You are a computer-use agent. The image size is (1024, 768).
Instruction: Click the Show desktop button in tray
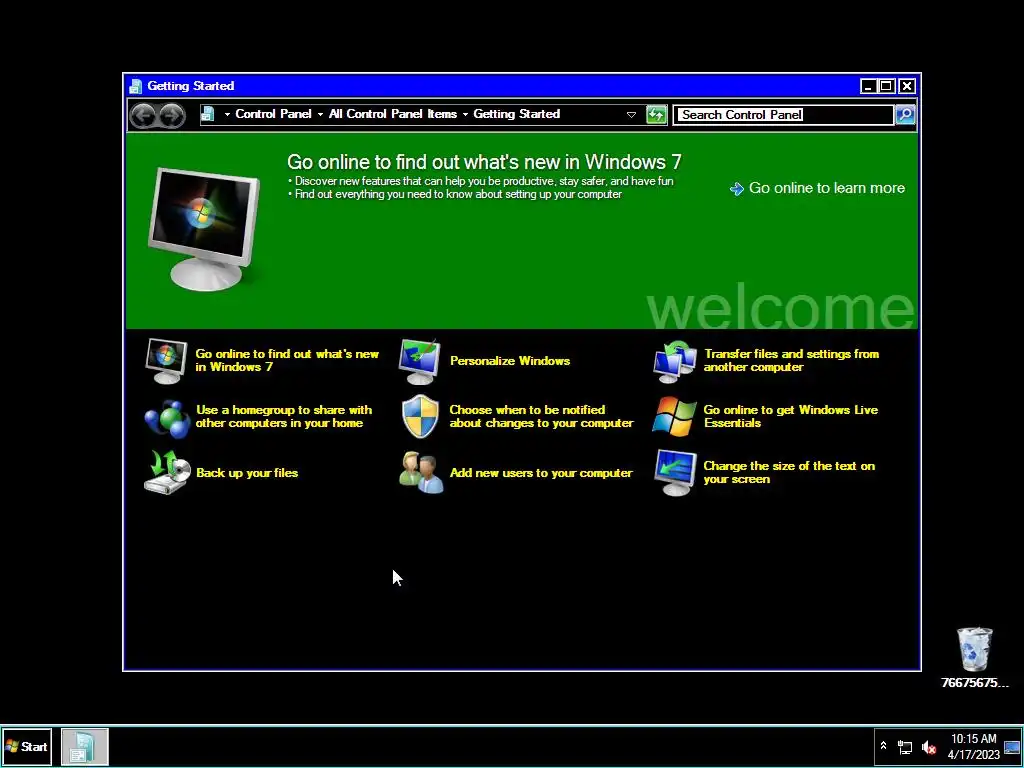(1013, 747)
